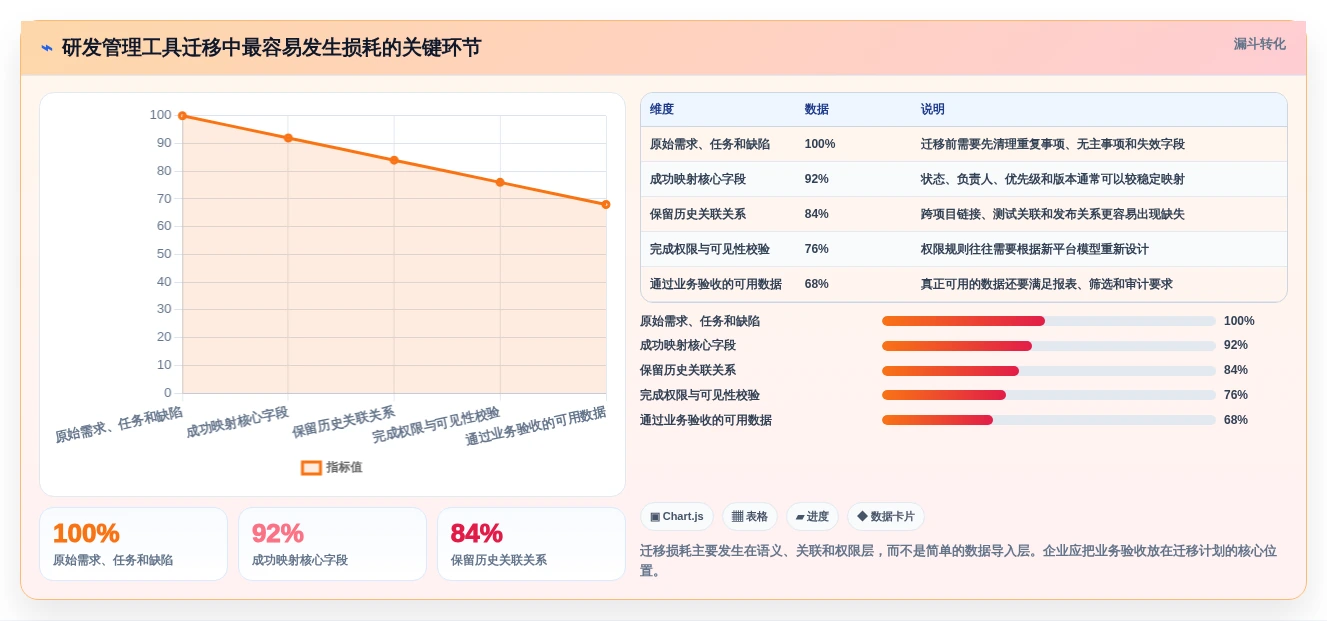Click the 维度 table column header
This screenshot has width=1327, height=621.
[x=662, y=109]
